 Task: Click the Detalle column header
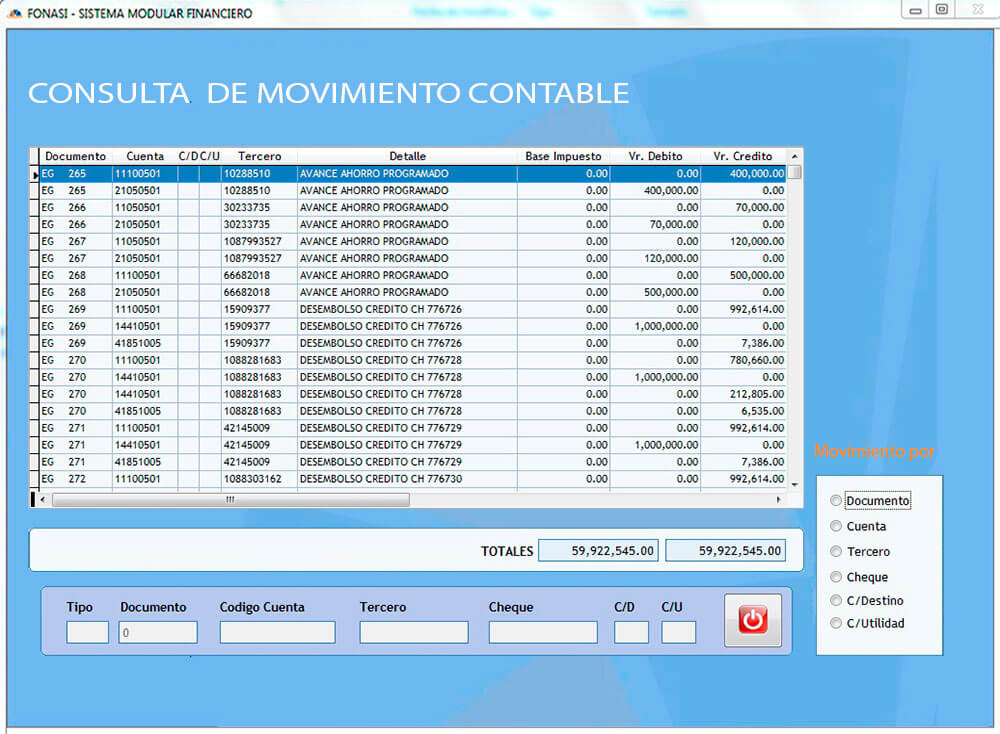tap(407, 156)
